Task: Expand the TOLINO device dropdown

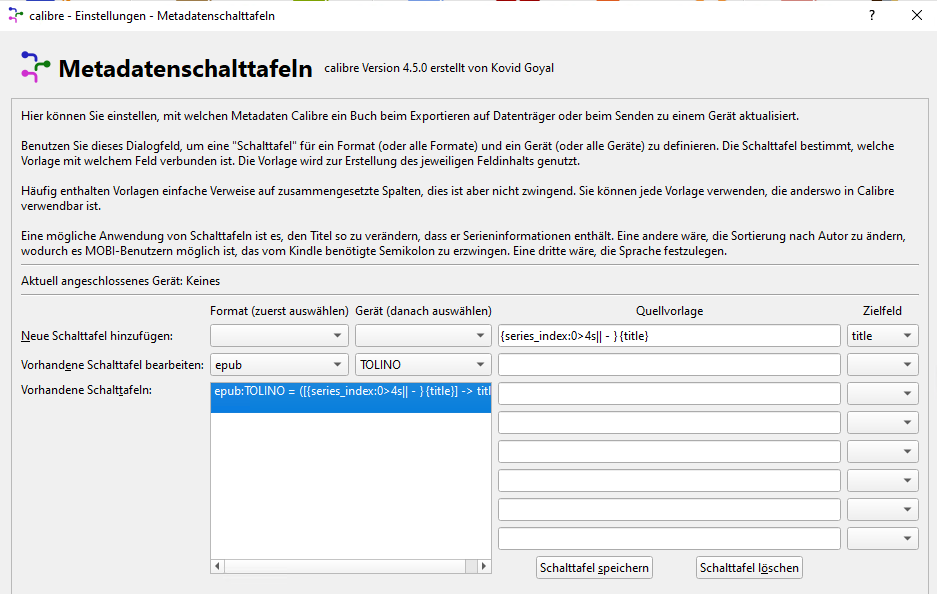Action: (x=423, y=365)
